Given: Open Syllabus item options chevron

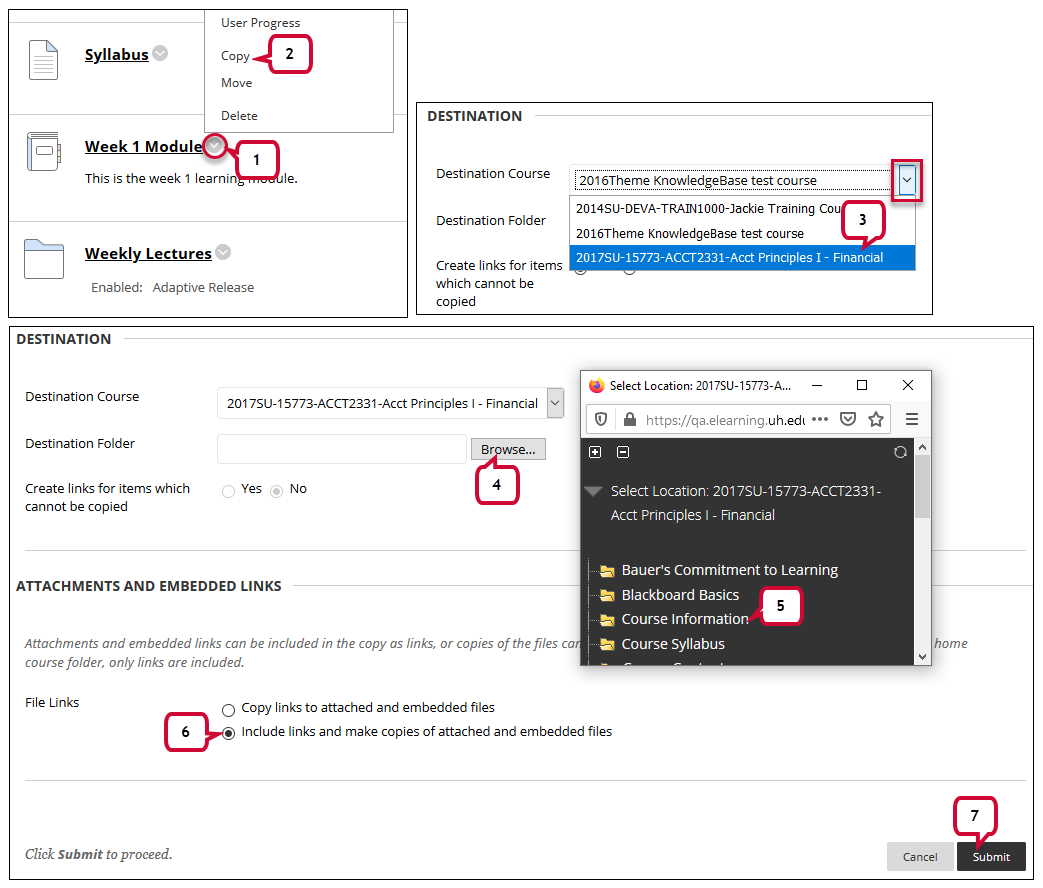Looking at the screenshot, I should tap(160, 53).
